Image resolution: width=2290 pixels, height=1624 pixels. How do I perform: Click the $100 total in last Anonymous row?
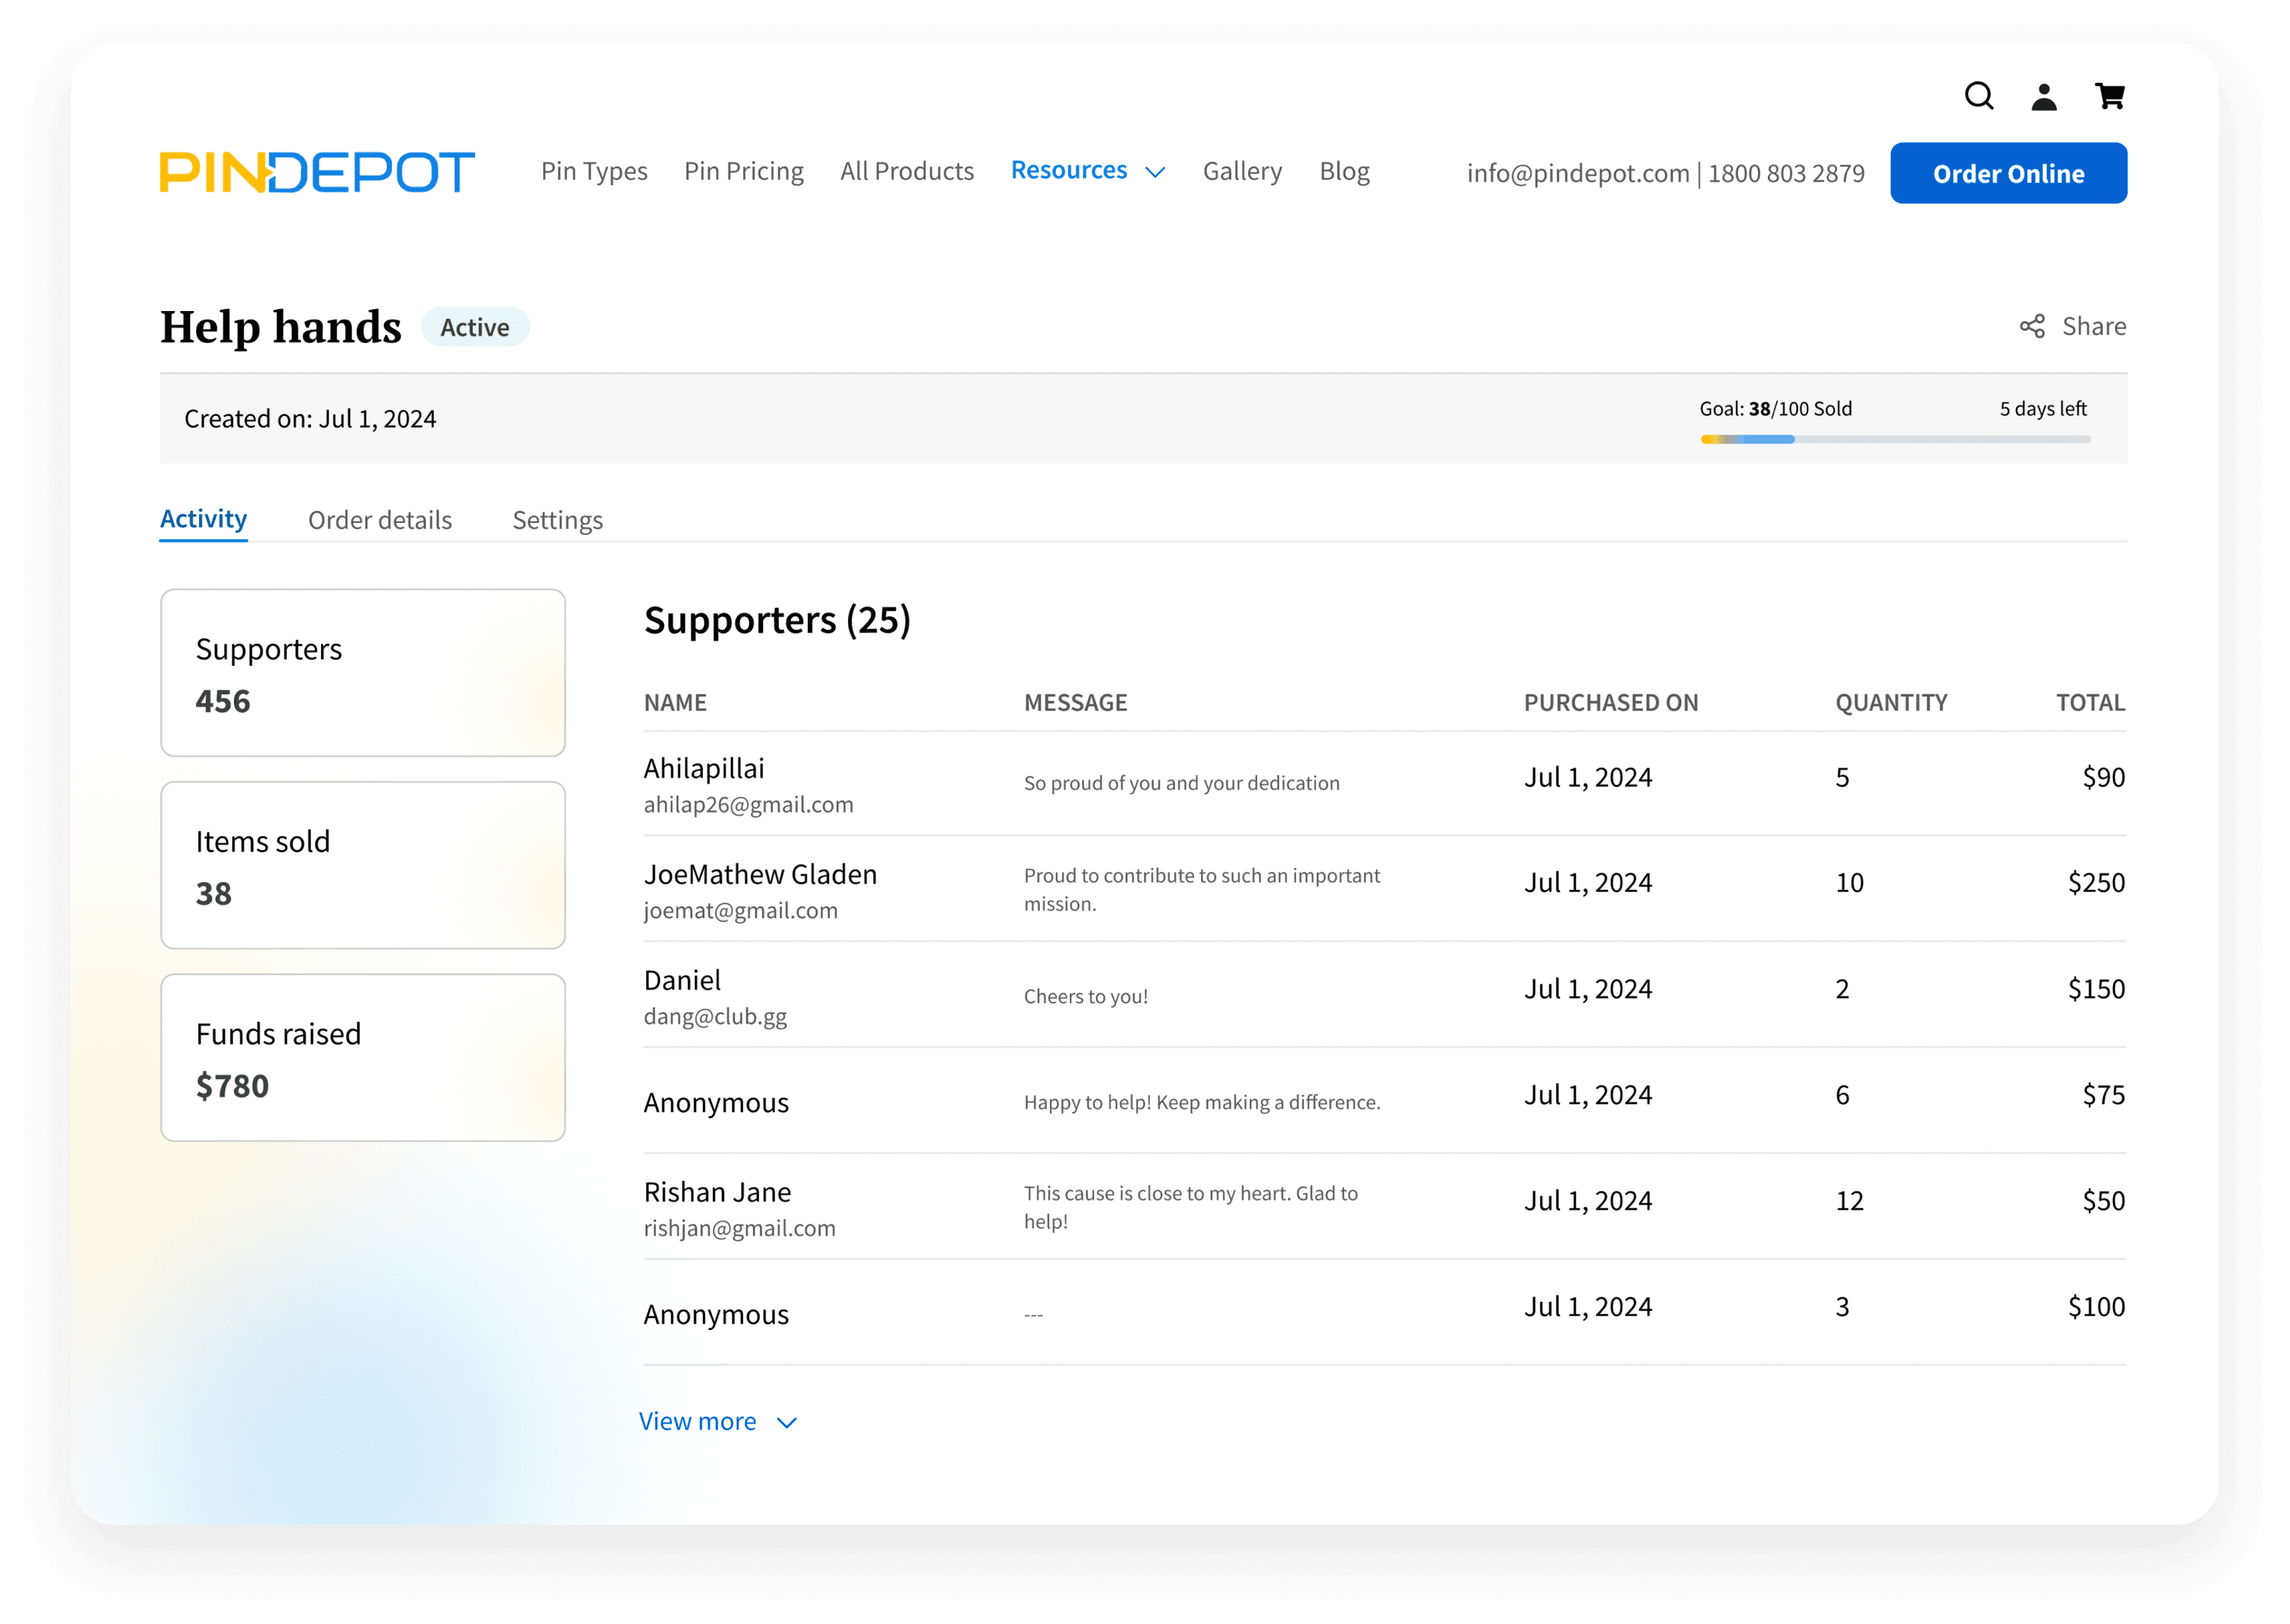click(x=2096, y=1307)
